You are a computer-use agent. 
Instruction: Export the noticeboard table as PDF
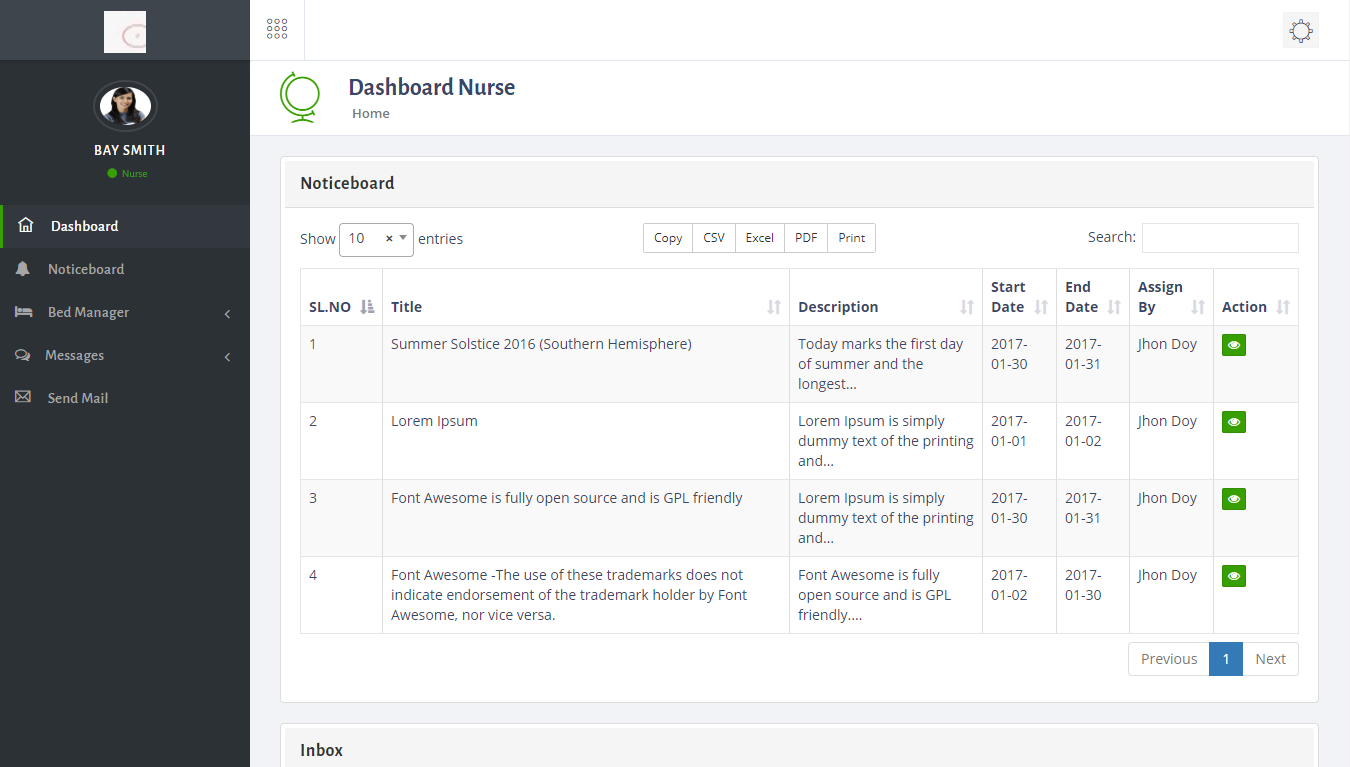805,238
